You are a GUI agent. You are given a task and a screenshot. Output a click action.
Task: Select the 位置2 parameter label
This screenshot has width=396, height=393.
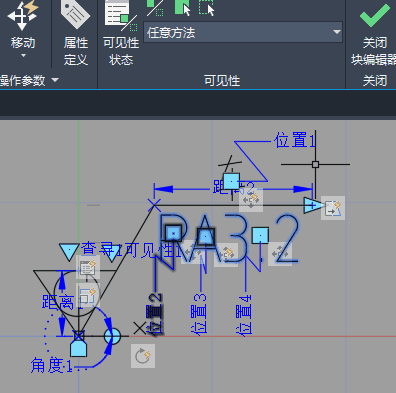(x=154, y=314)
